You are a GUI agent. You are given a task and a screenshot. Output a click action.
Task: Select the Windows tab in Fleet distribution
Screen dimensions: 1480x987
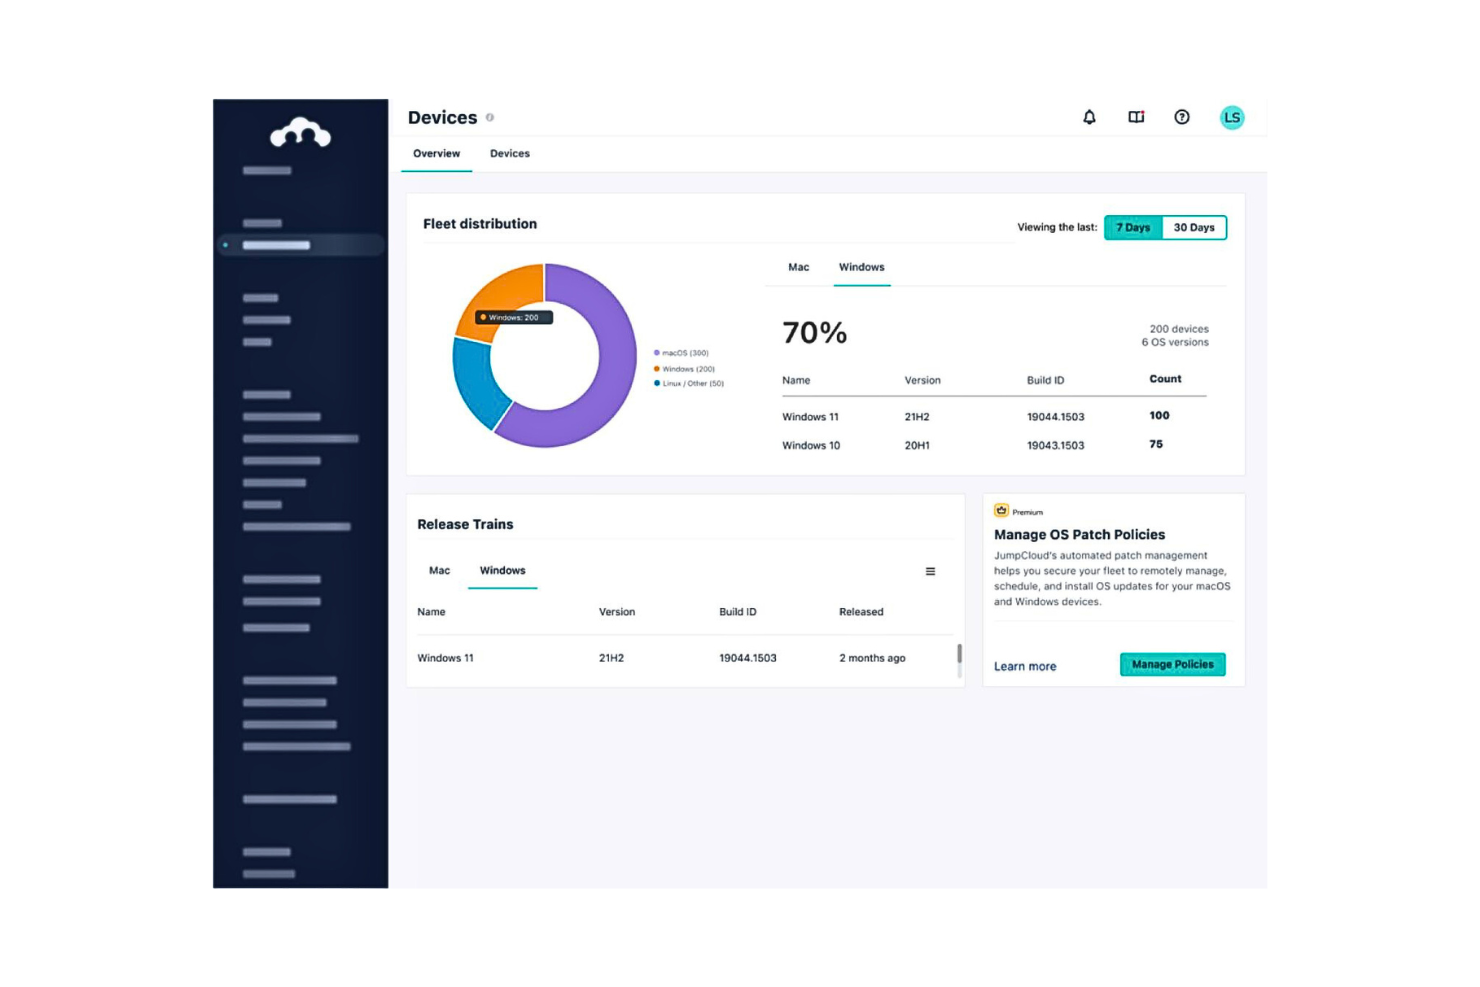coord(862,267)
